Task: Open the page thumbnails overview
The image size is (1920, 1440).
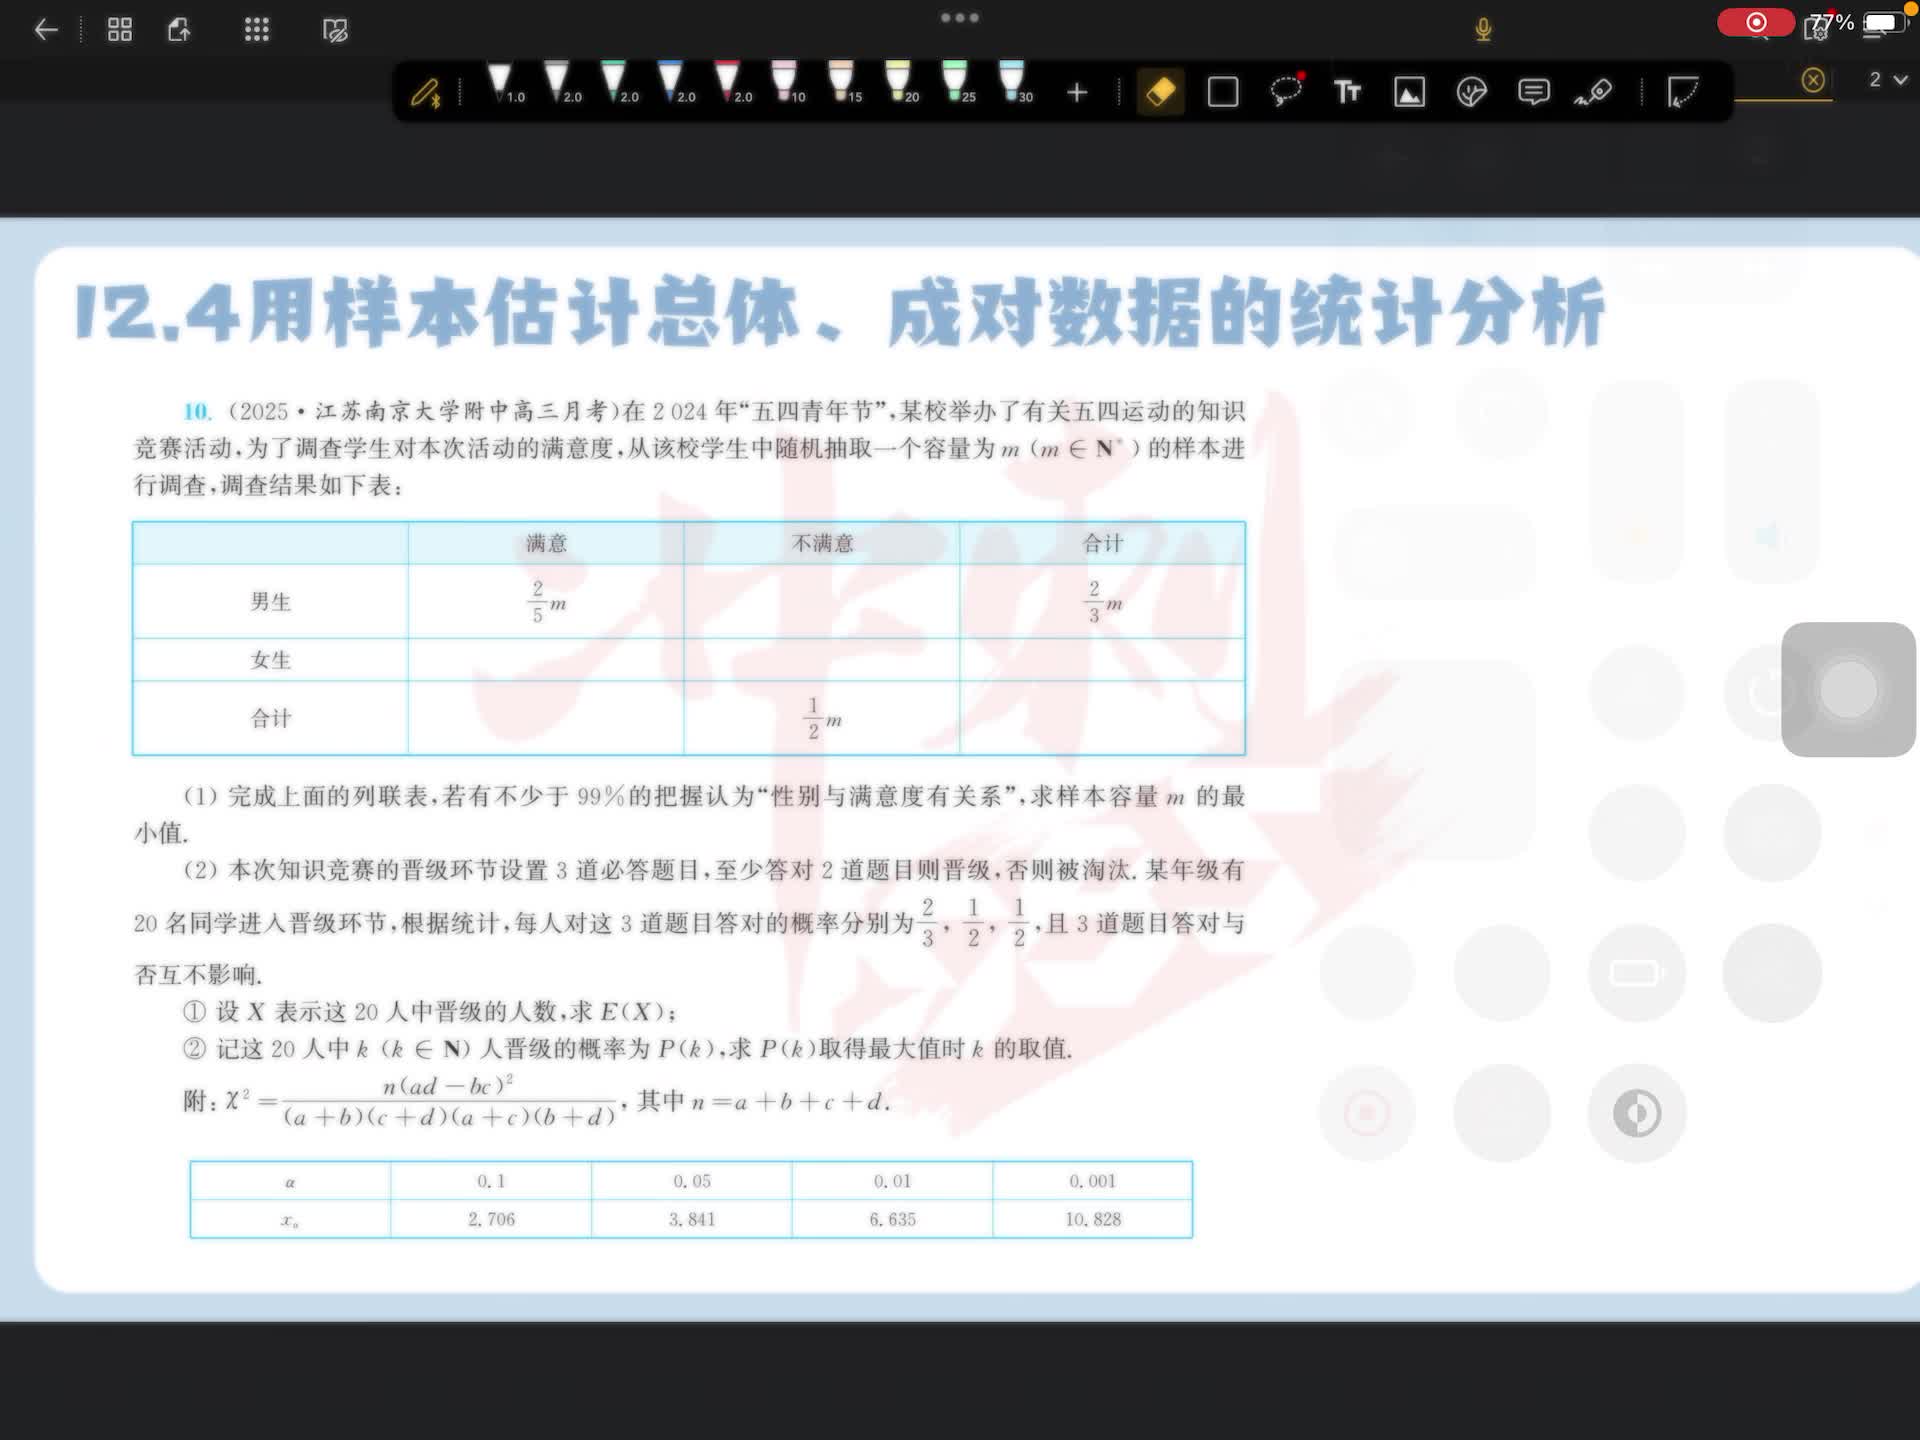Action: pos(120,30)
